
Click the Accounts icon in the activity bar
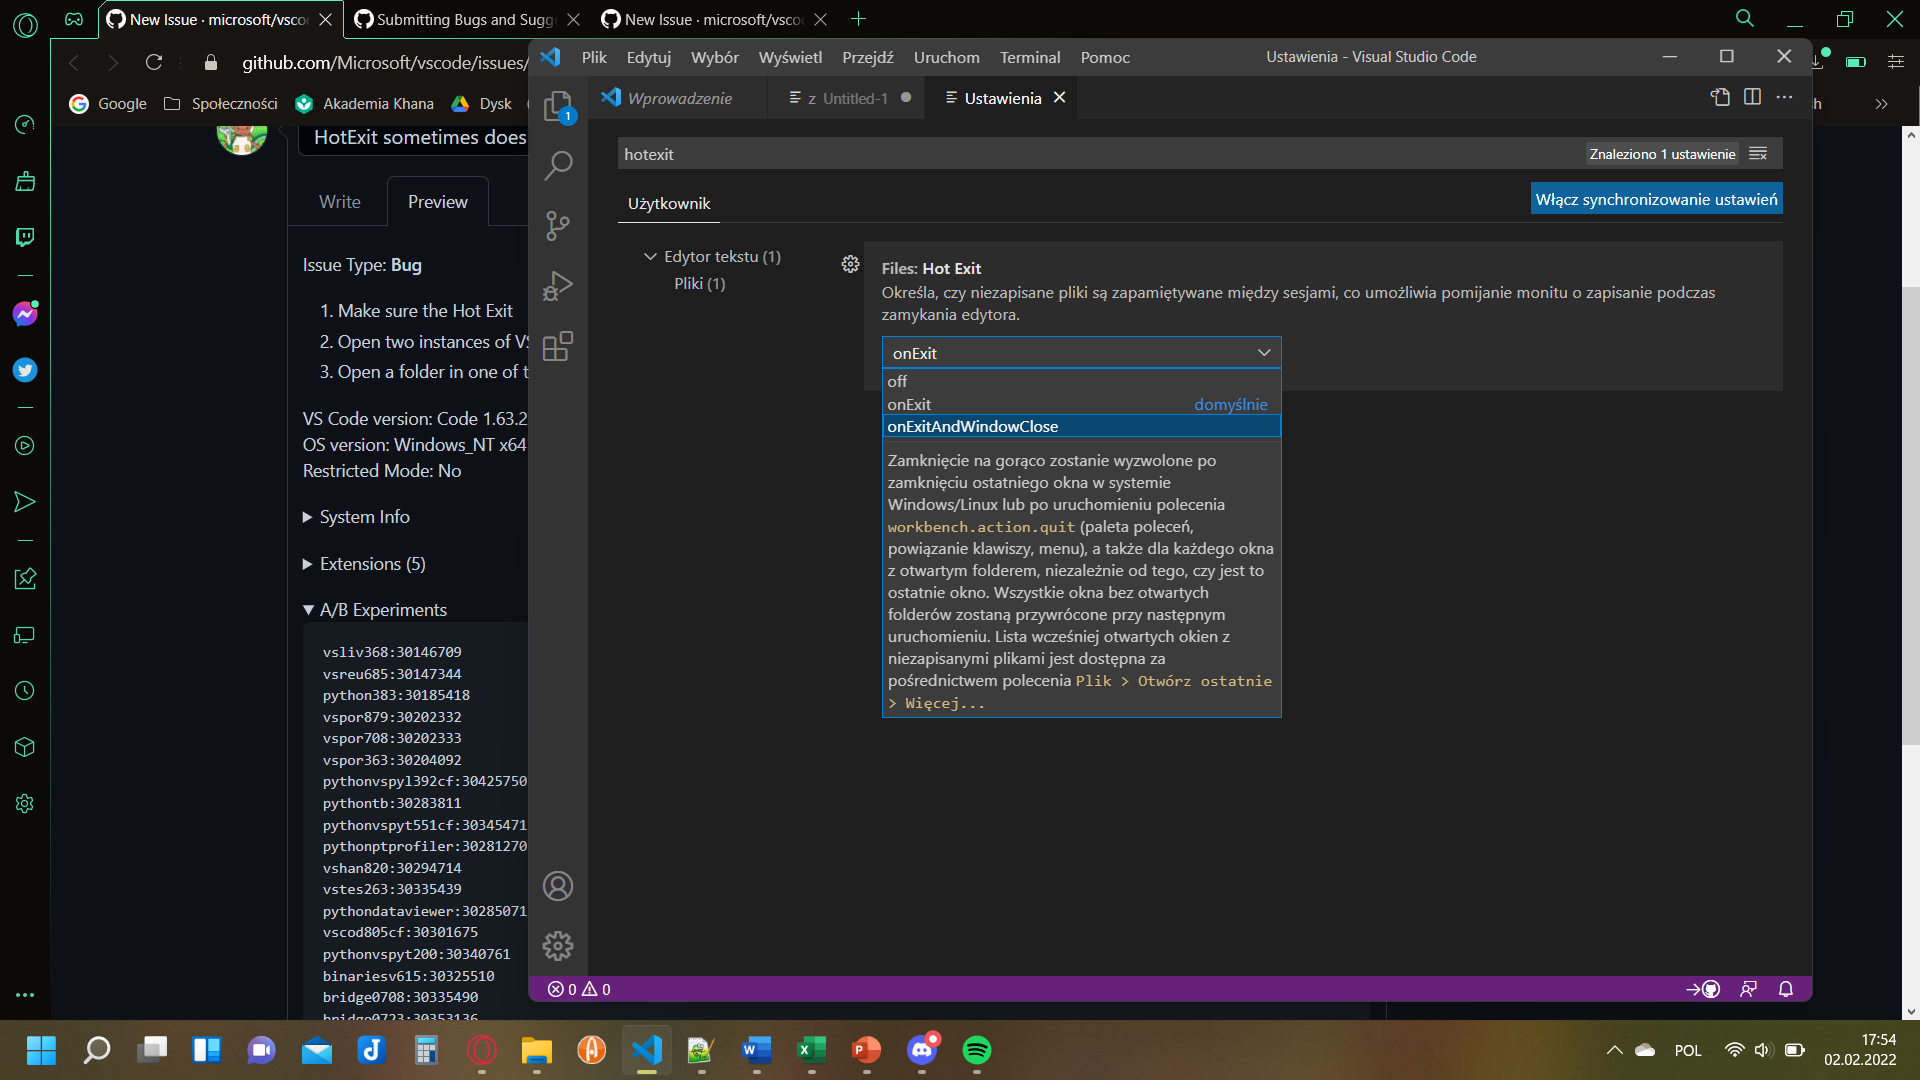[557, 886]
